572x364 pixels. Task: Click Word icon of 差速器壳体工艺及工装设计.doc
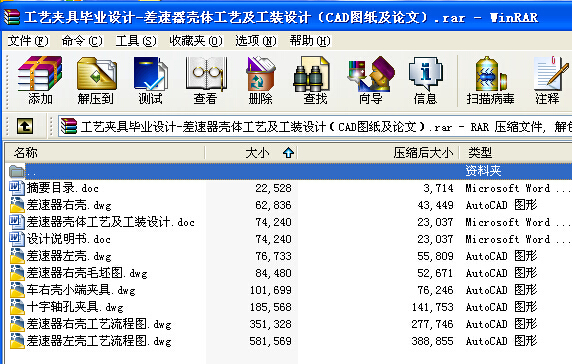[x=17, y=222]
